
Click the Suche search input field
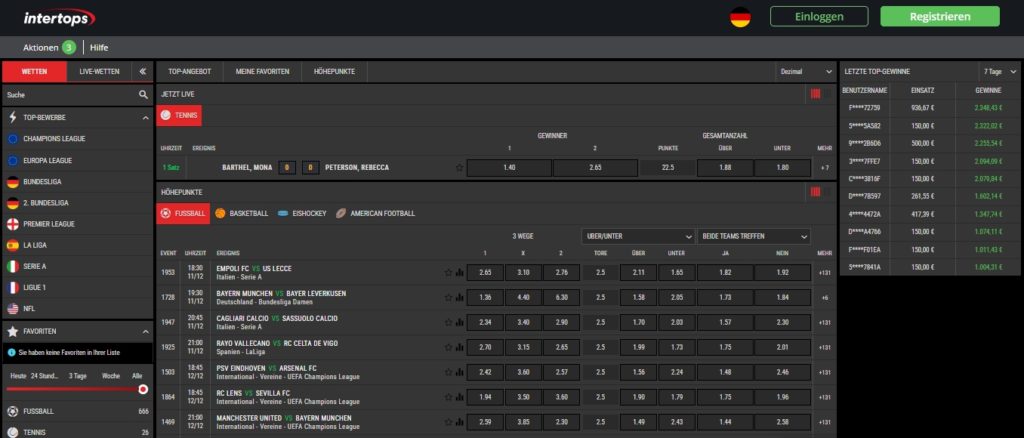coord(78,95)
